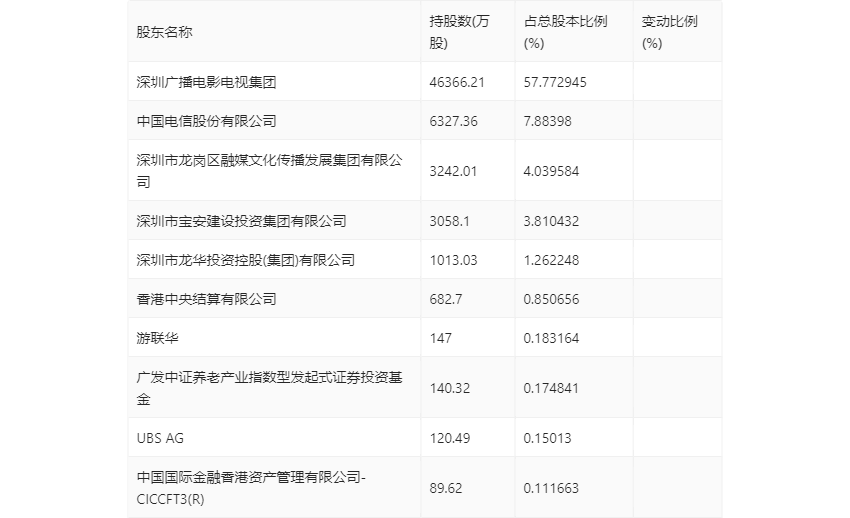Click the value 1013.03
The image size is (850, 518).
click(454, 260)
